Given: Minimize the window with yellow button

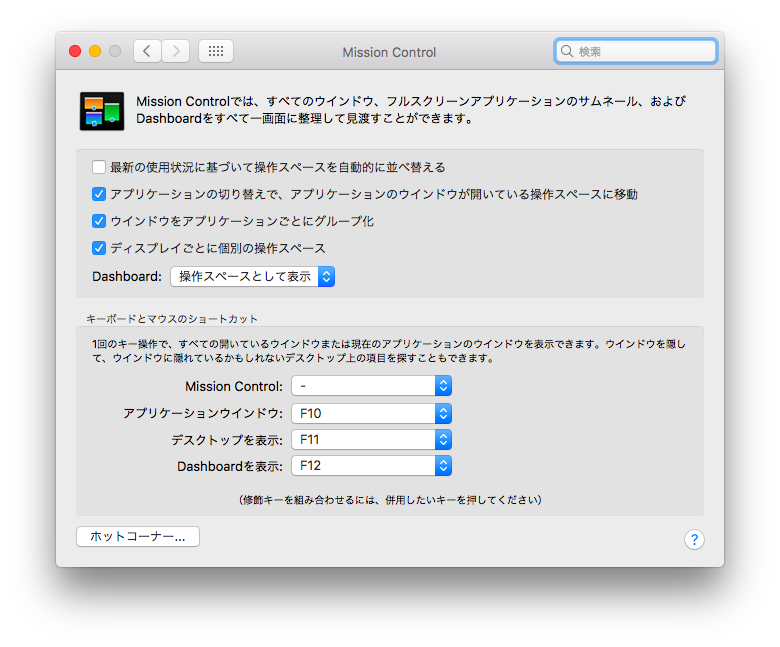Looking at the screenshot, I should (x=95, y=51).
